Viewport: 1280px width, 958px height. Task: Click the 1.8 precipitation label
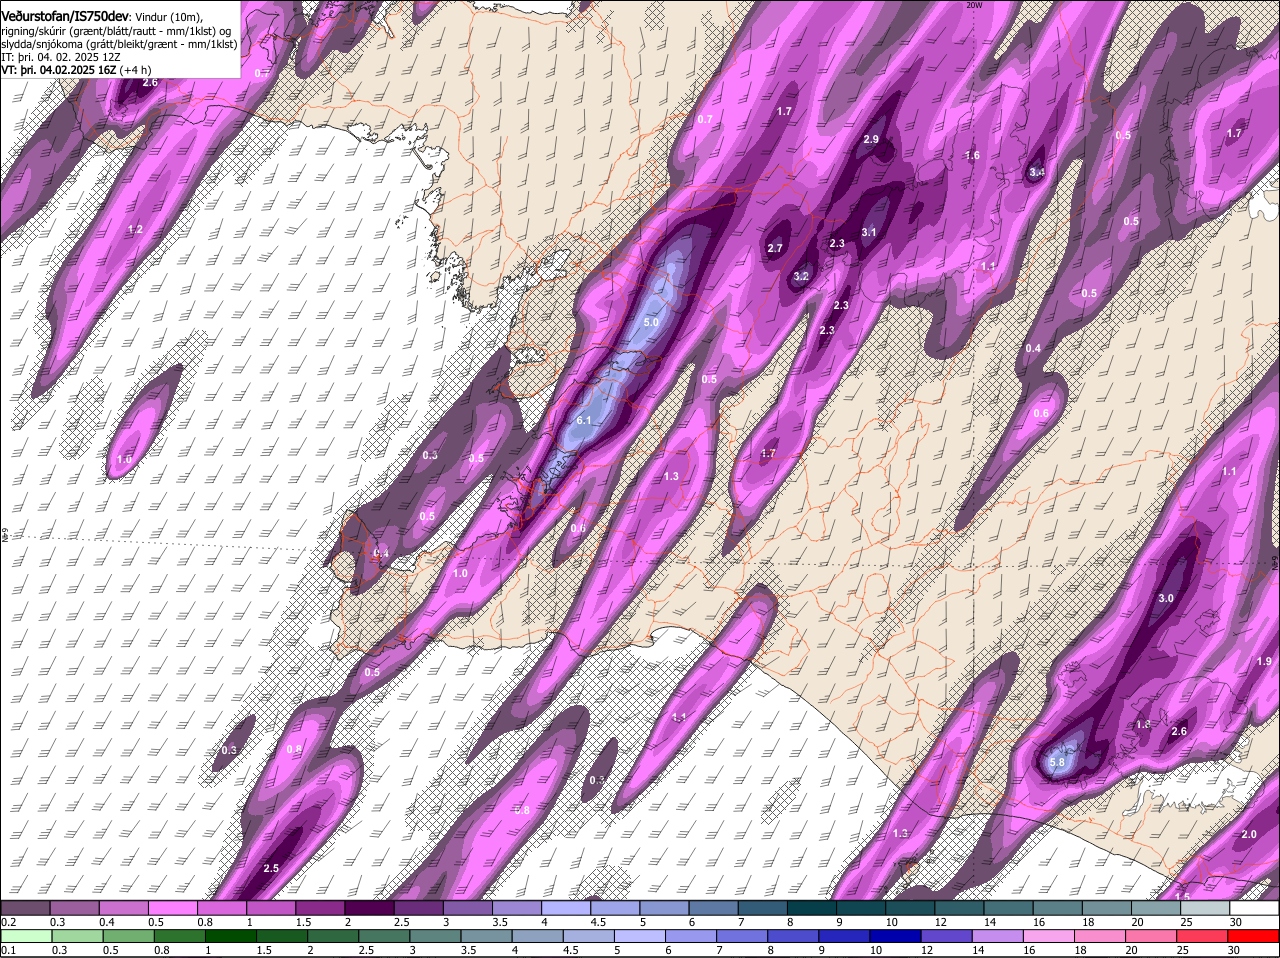tap(1144, 725)
